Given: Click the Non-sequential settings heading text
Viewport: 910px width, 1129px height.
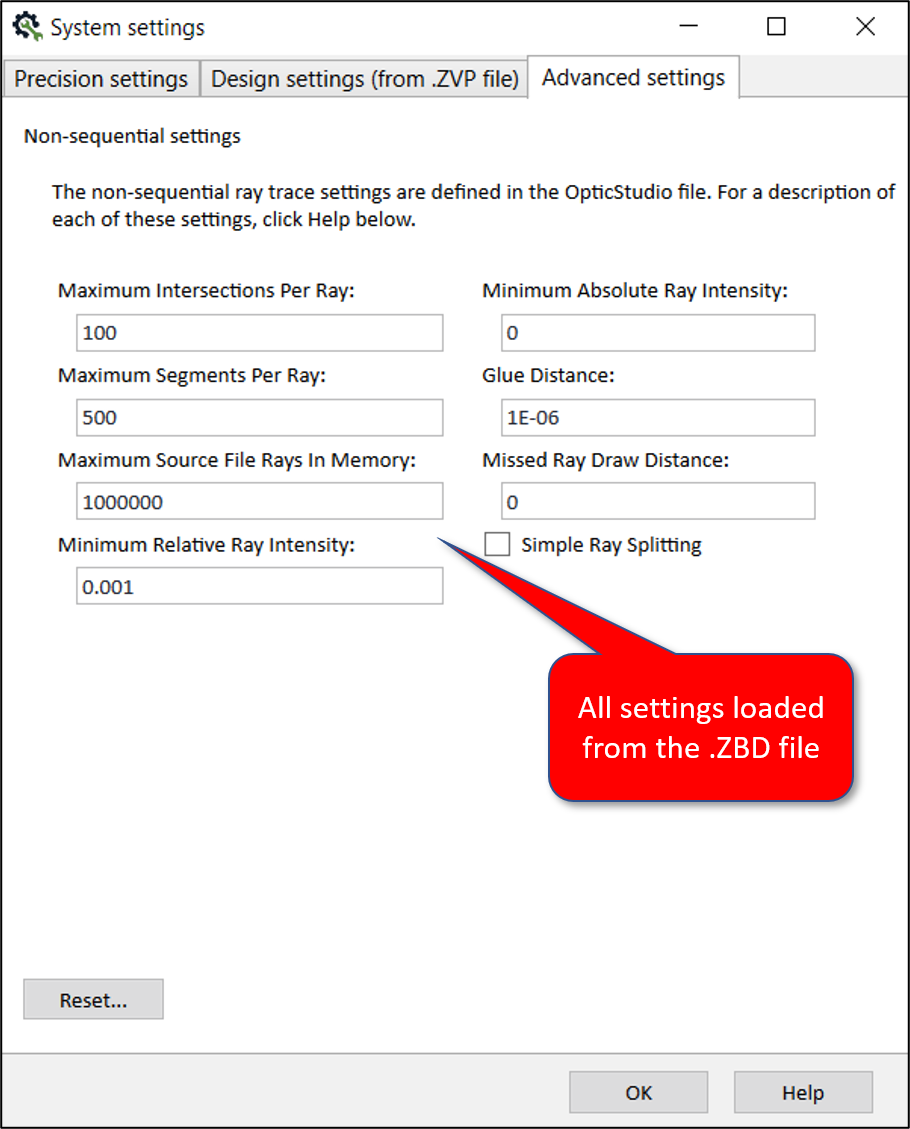Looking at the screenshot, I should (132, 136).
